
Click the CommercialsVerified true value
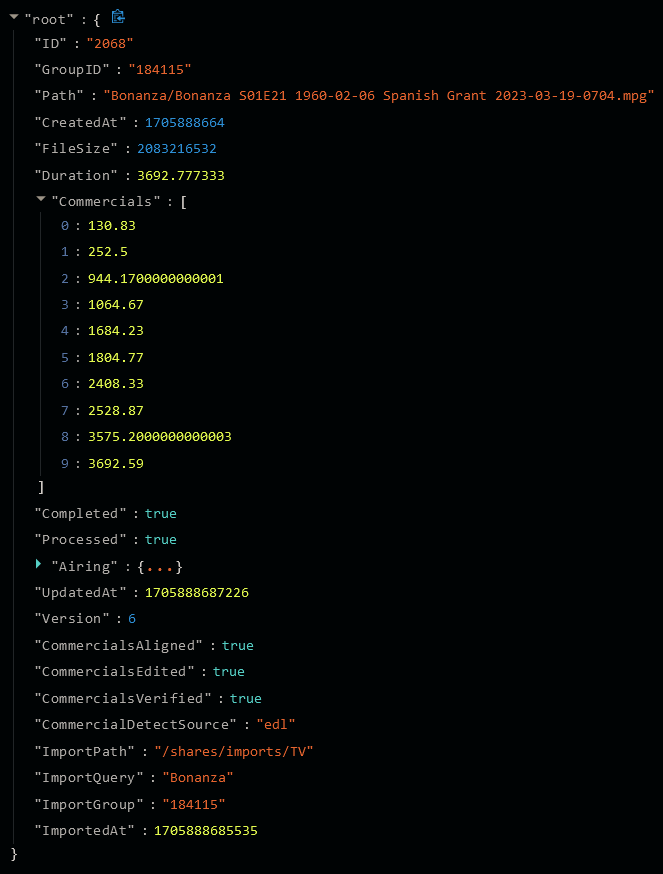point(245,698)
